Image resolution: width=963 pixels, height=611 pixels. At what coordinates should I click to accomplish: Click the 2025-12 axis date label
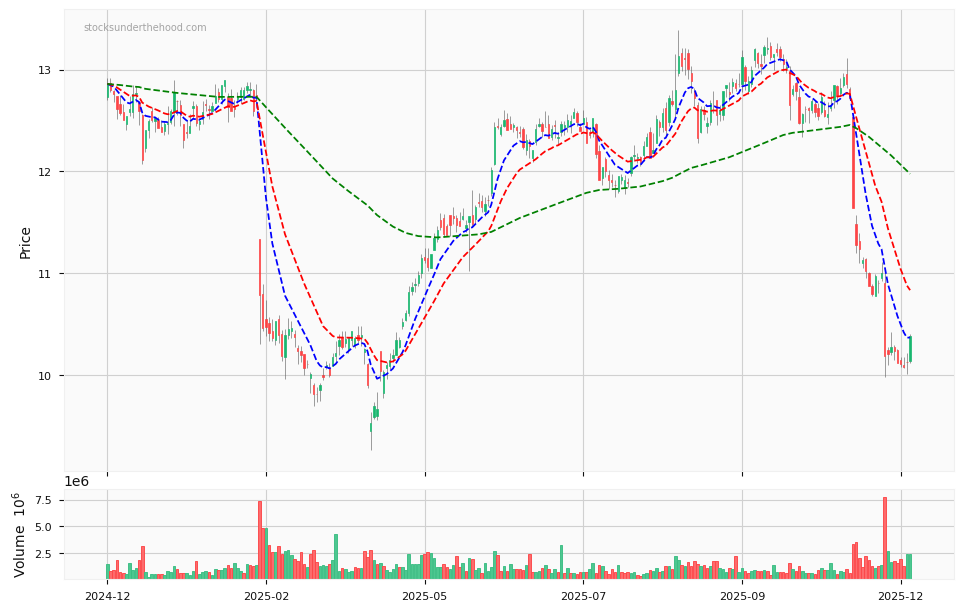tap(901, 595)
